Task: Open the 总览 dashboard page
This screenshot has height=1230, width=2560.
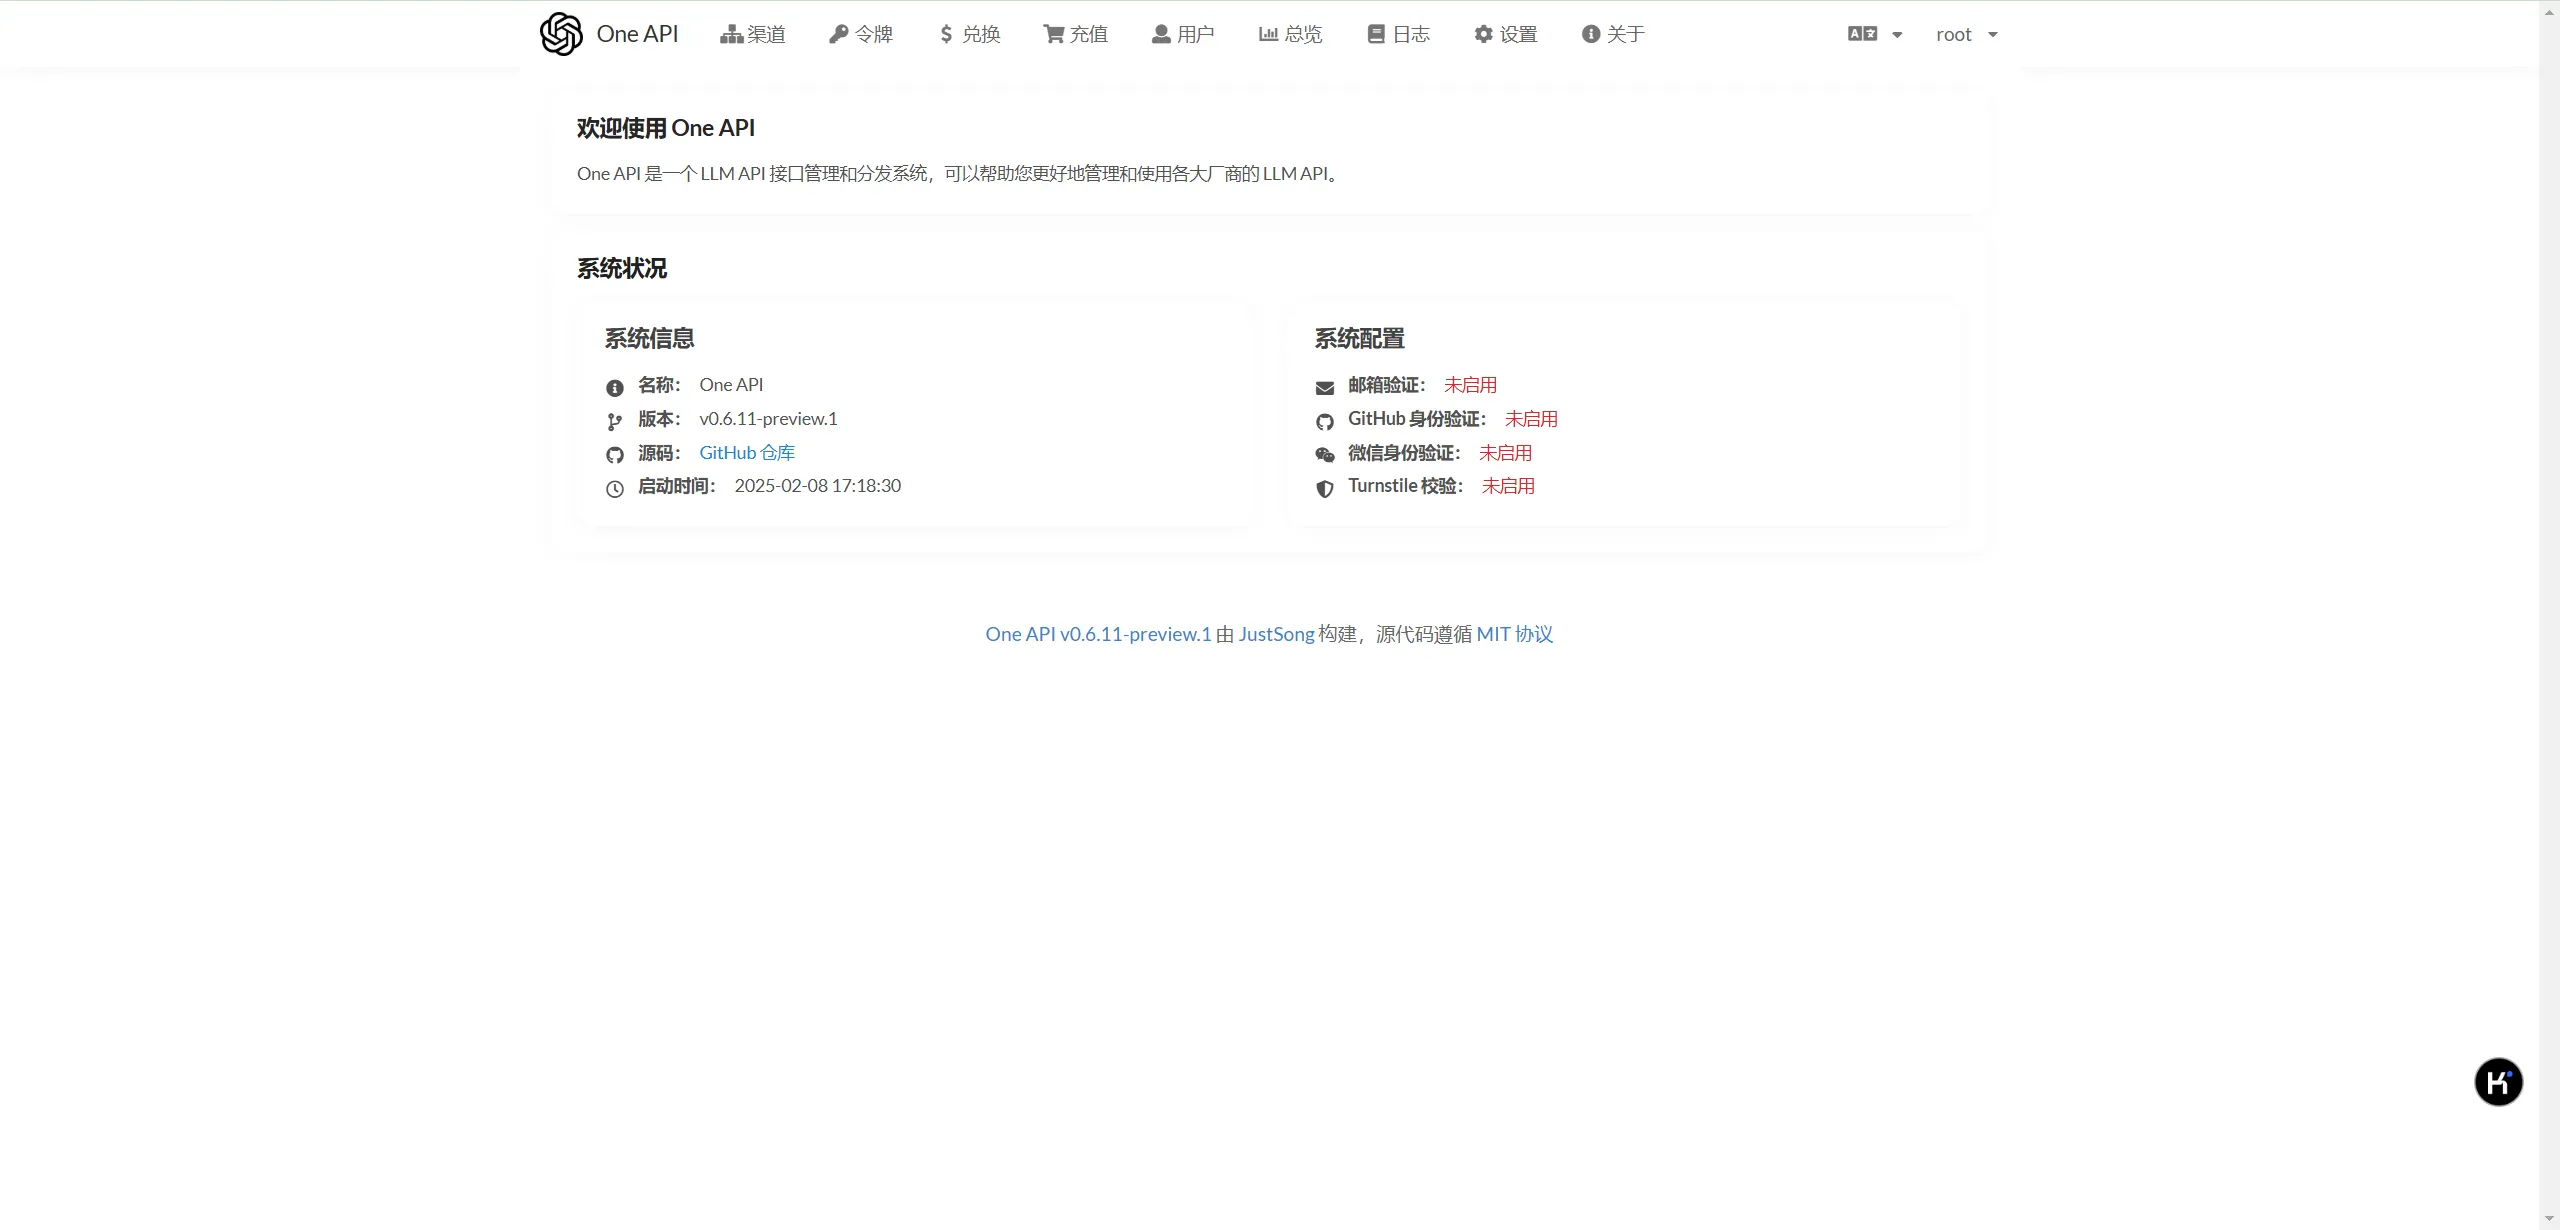Action: tap(1291, 34)
